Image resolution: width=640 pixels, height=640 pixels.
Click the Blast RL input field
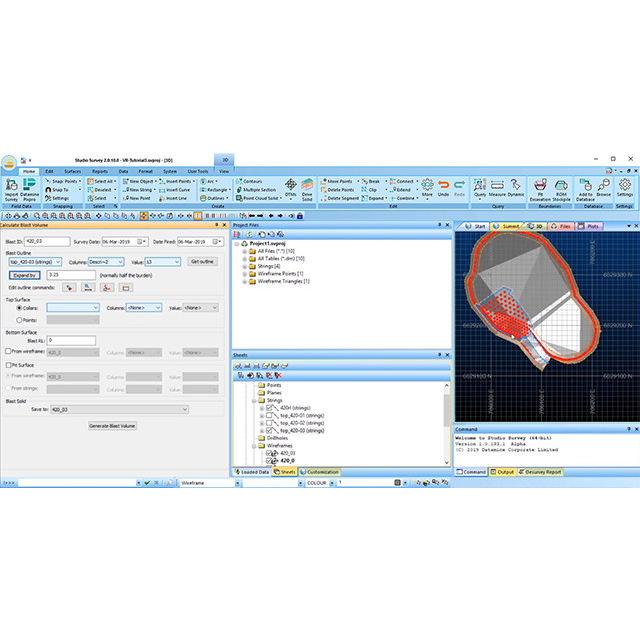70,340
